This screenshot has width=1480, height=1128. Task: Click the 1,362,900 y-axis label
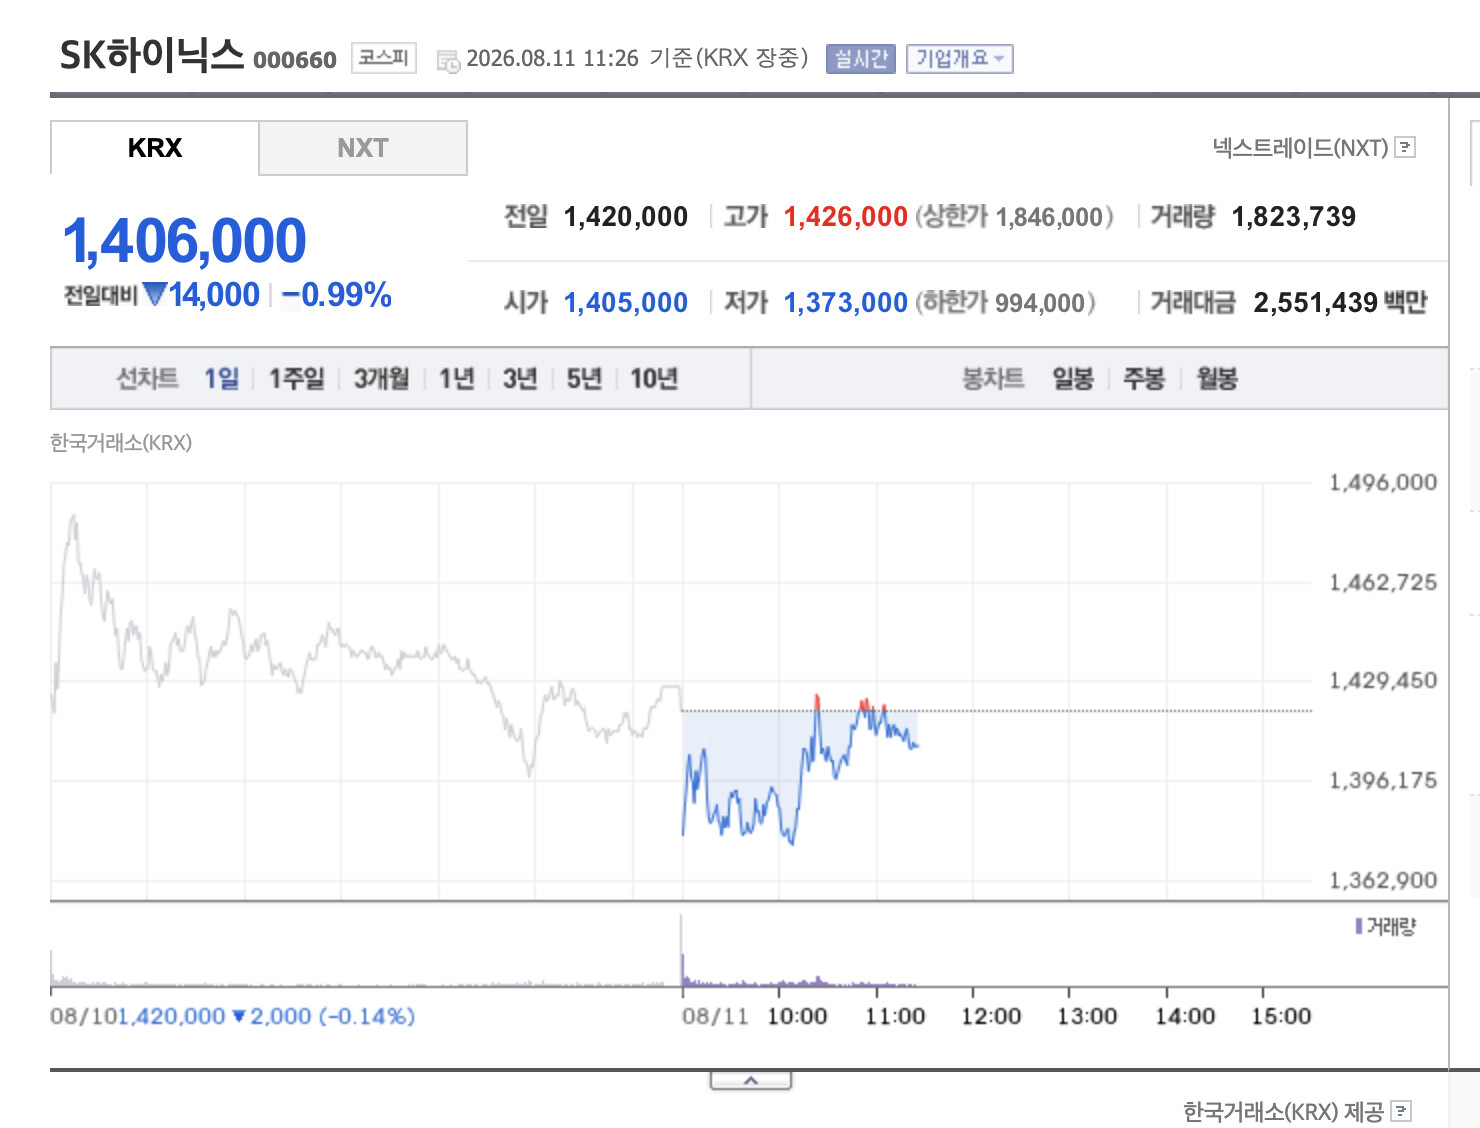click(1383, 881)
